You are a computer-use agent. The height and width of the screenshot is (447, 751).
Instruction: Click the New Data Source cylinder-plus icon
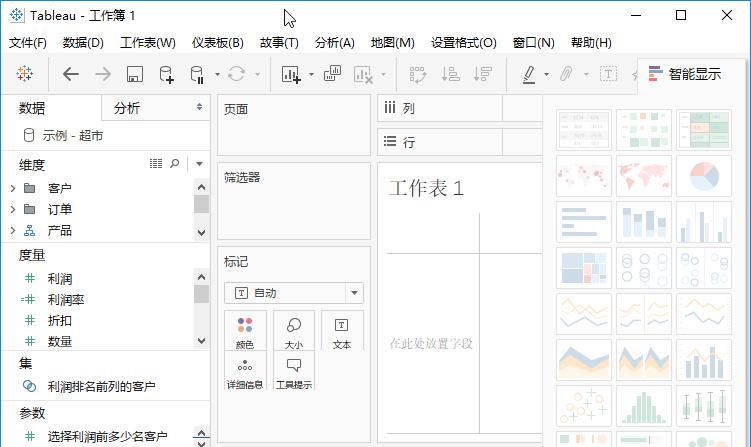pos(166,74)
